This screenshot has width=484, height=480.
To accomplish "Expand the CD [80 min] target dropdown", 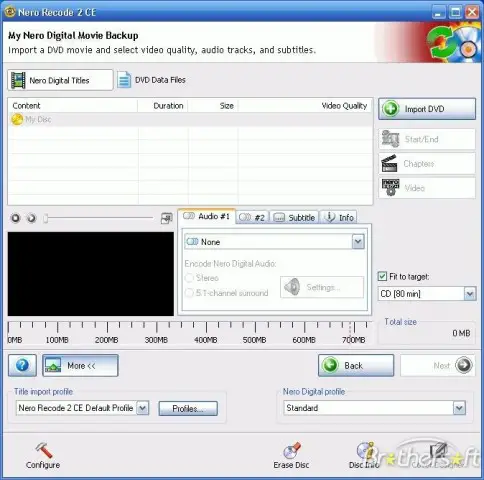I will pyautogui.click(x=470, y=294).
